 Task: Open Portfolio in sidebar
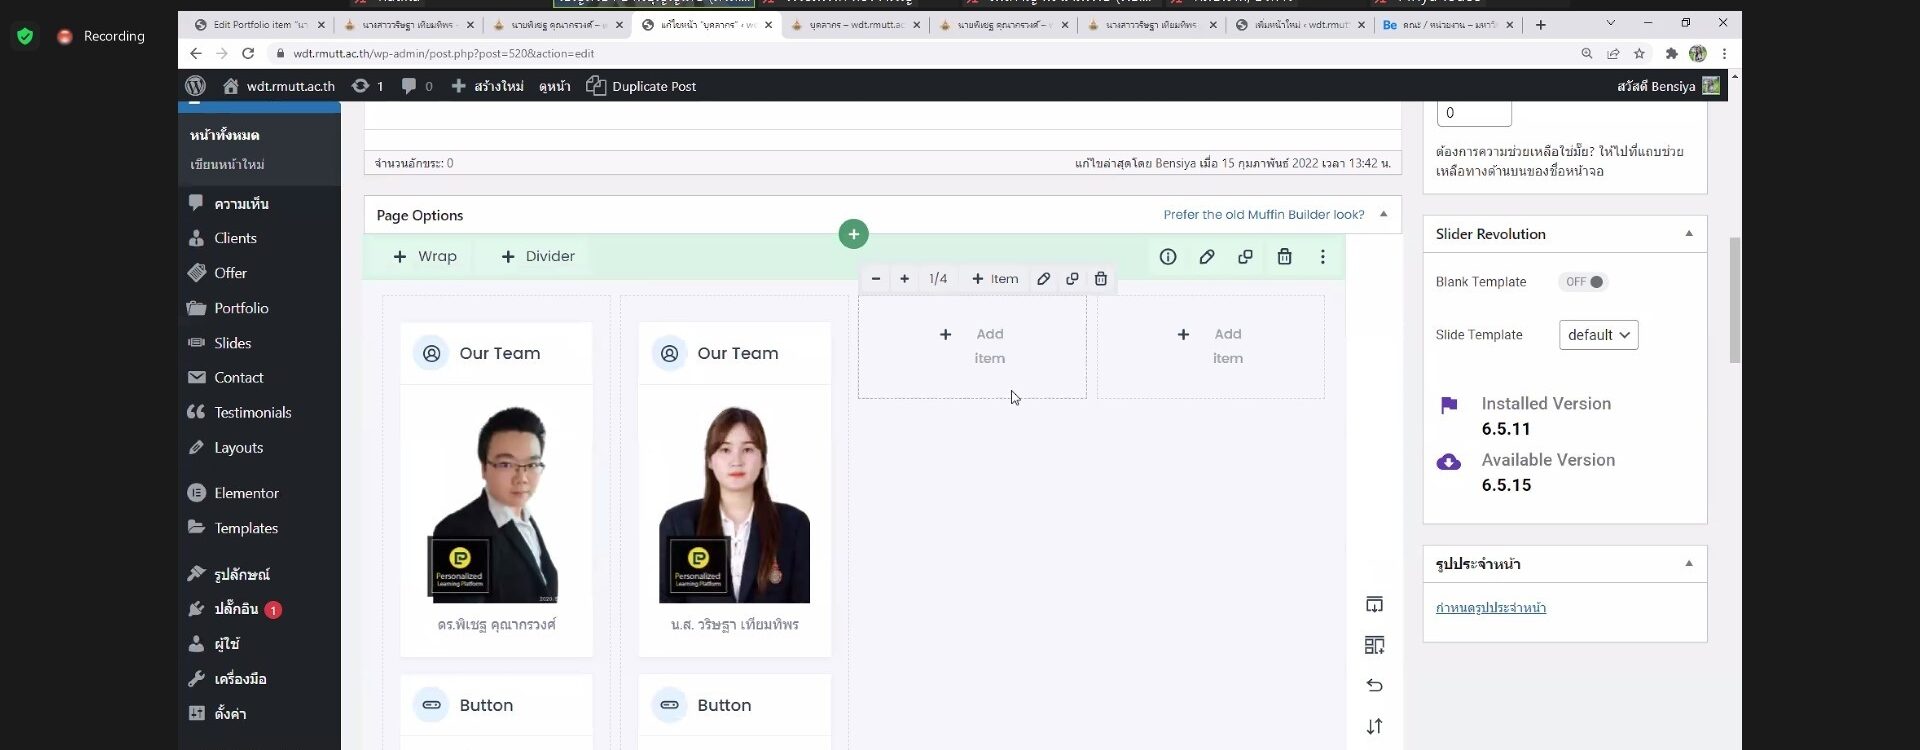(259, 308)
